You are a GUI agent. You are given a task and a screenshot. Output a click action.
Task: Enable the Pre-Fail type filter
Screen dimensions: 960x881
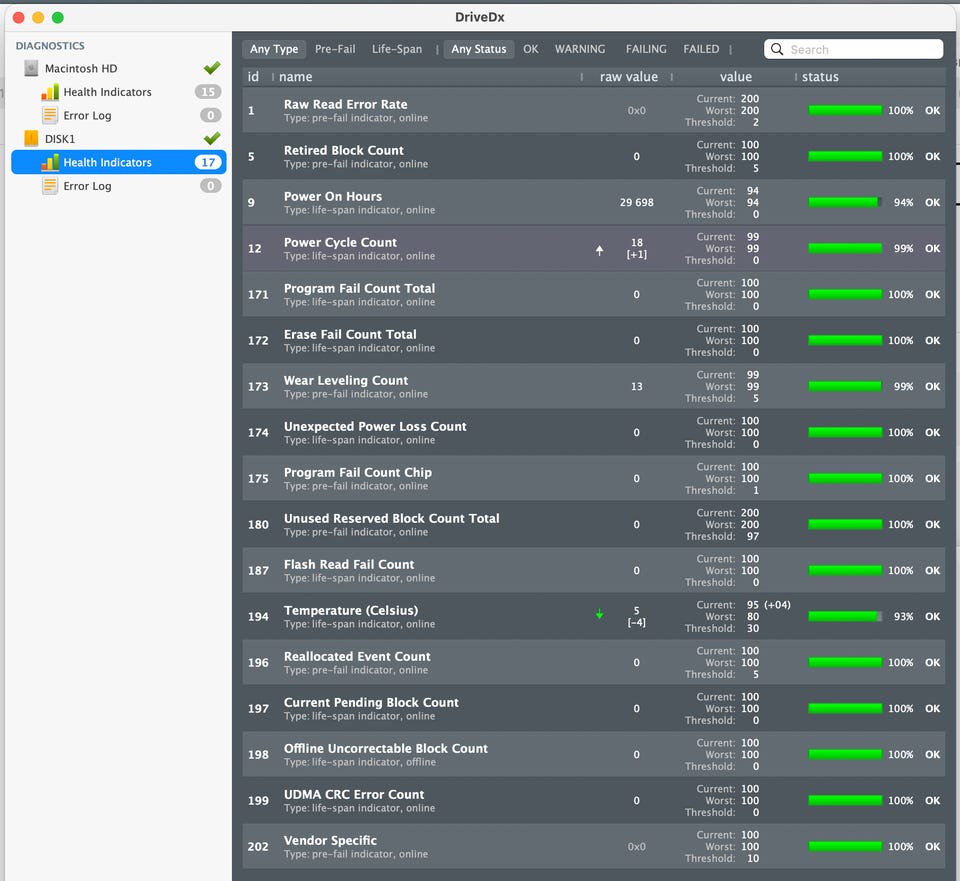click(334, 49)
